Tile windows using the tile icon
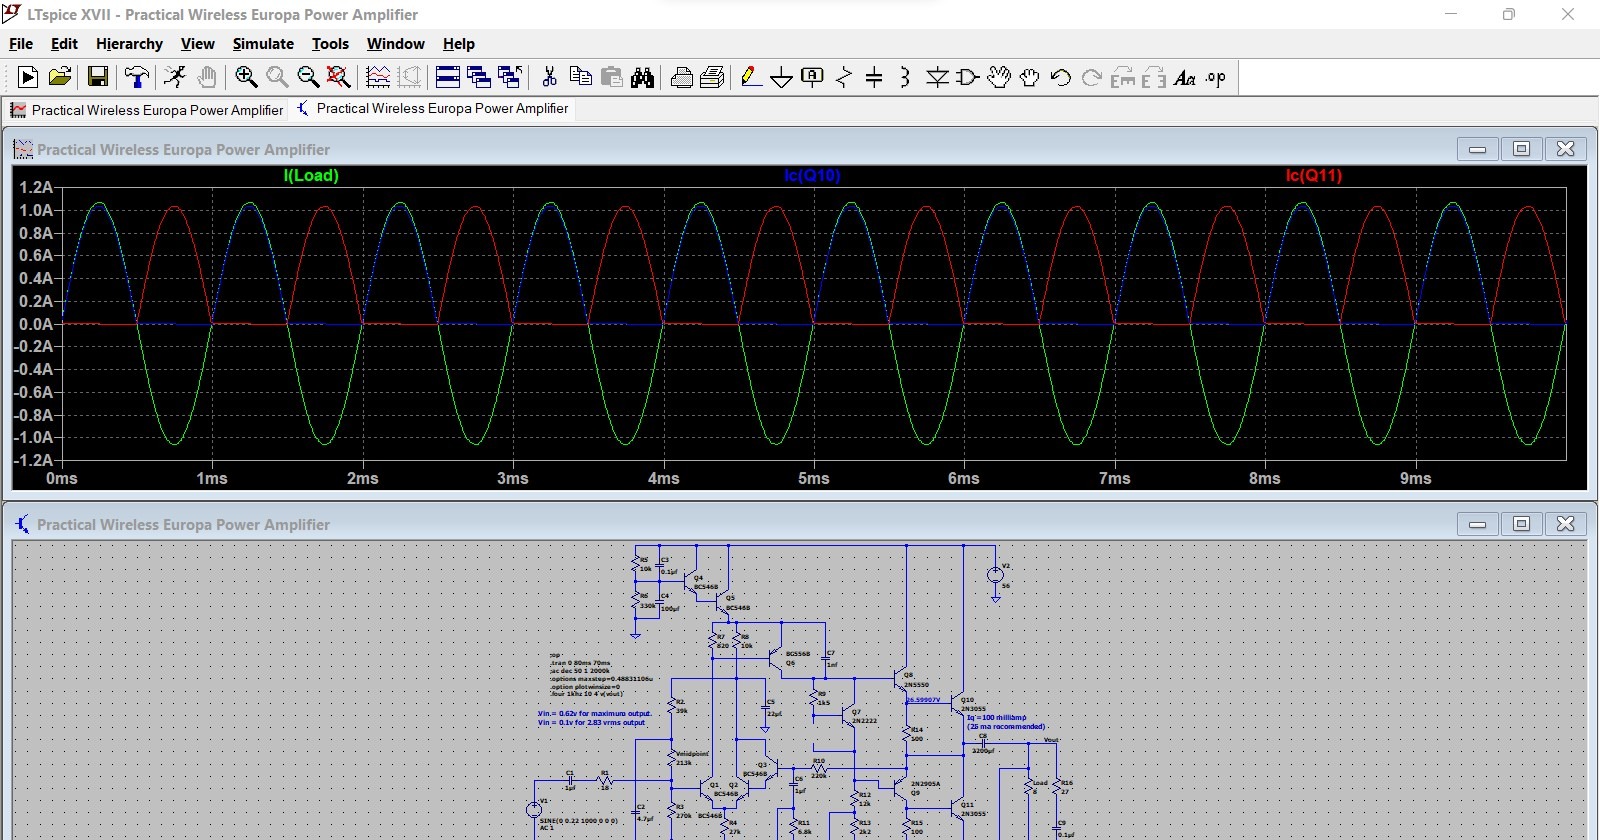The width and height of the screenshot is (1600, 840). (x=448, y=77)
